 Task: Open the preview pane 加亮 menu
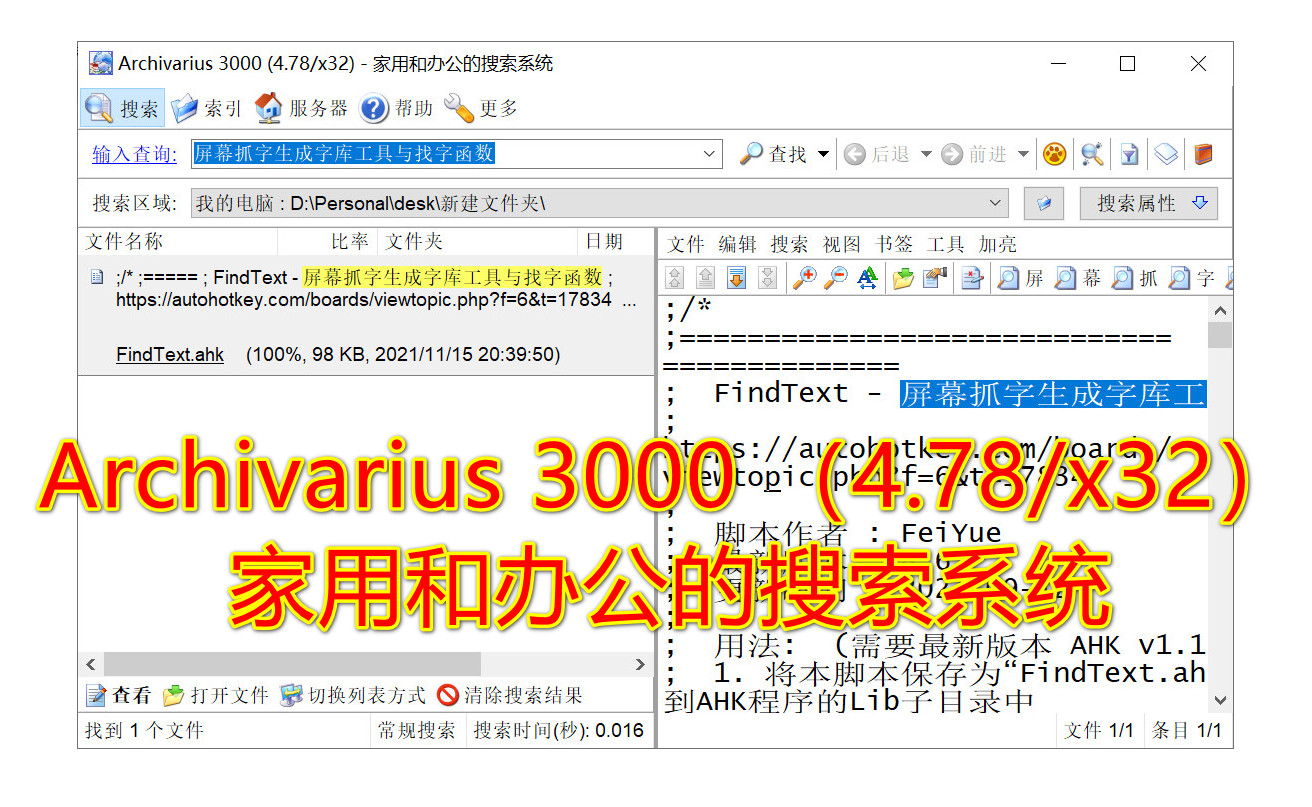pos(997,244)
